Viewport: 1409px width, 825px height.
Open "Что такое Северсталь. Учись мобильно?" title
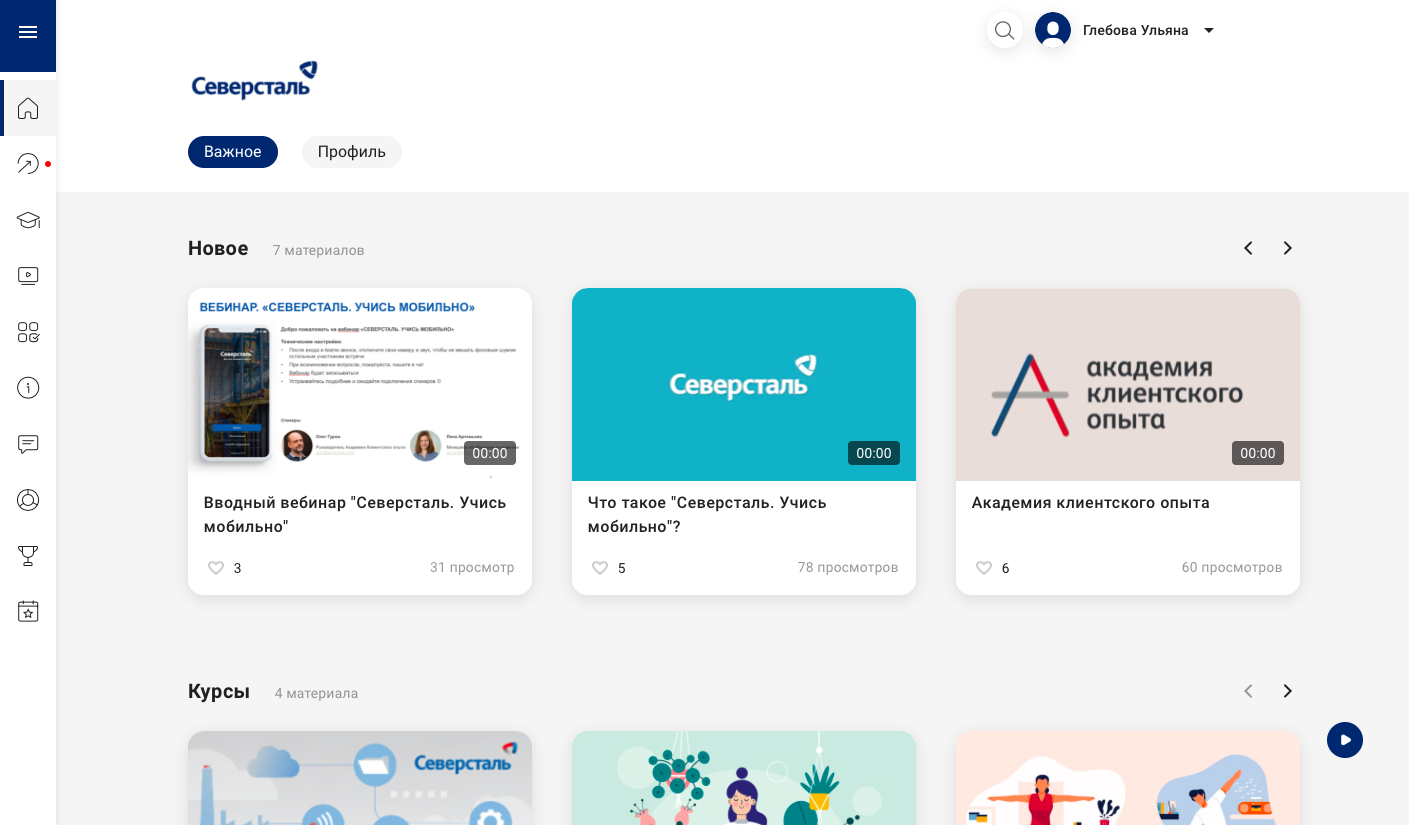707,515
